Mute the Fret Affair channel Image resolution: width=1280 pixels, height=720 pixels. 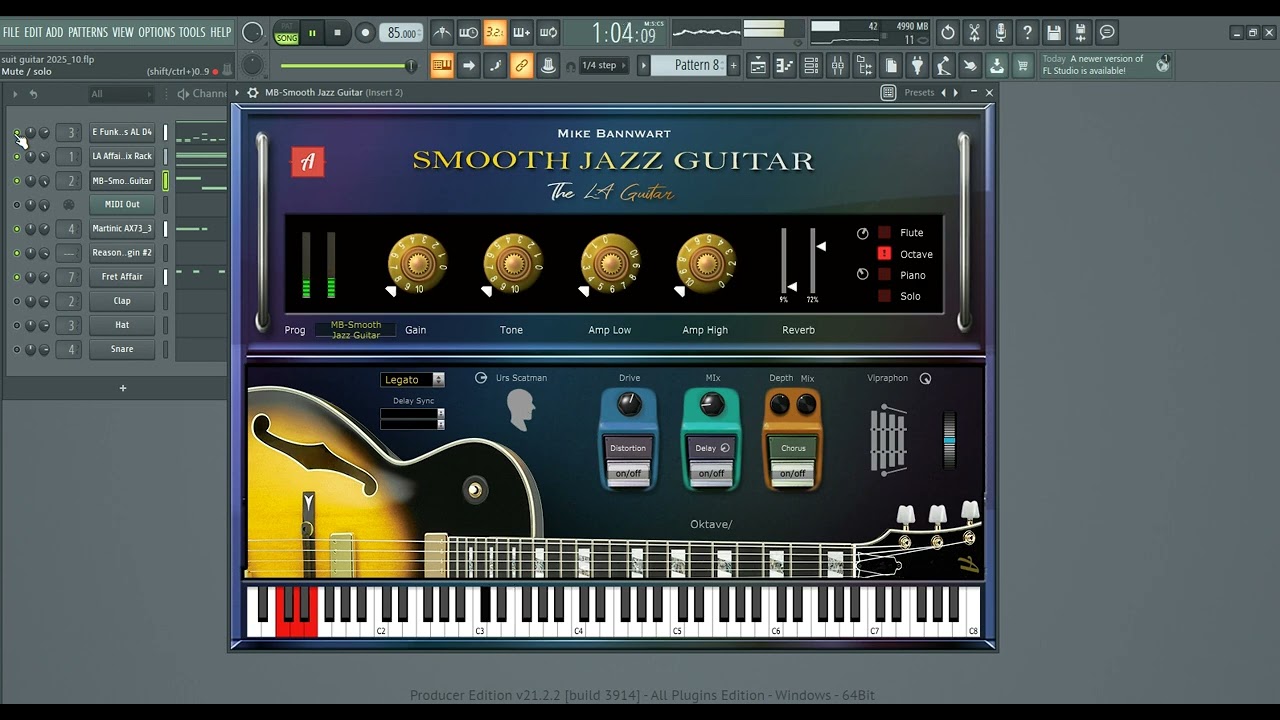[x=17, y=277]
